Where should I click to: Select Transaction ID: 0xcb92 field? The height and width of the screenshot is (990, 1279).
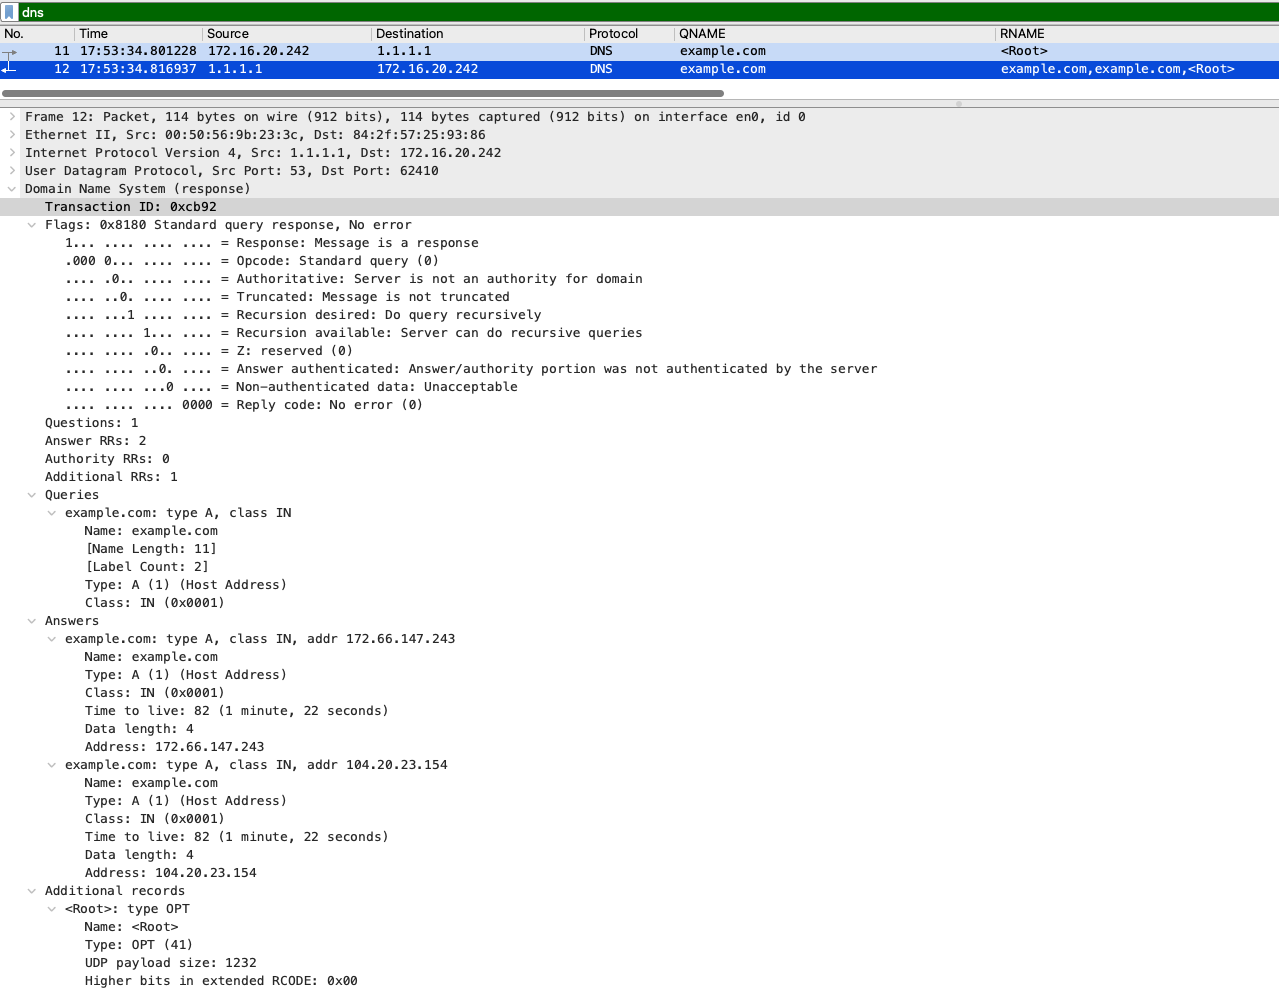click(639, 207)
